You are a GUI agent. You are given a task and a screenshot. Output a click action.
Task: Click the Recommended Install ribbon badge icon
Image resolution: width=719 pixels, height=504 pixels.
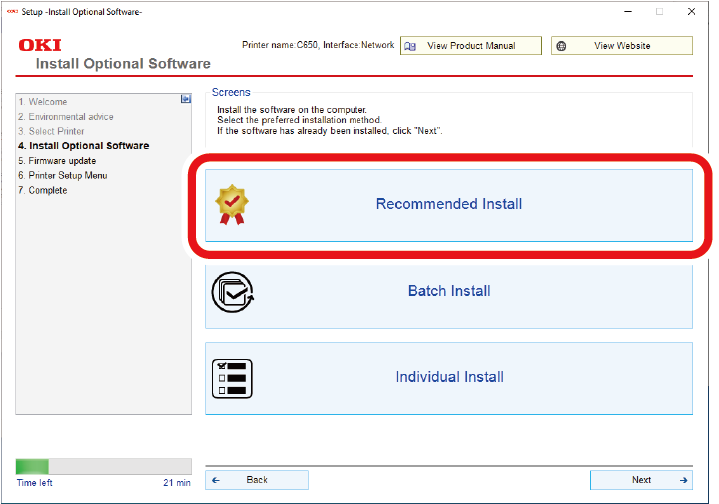[233, 204]
